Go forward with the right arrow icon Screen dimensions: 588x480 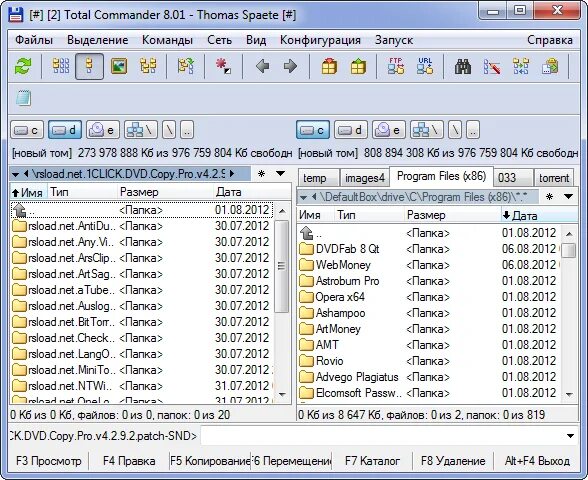click(x=290, y=66)
